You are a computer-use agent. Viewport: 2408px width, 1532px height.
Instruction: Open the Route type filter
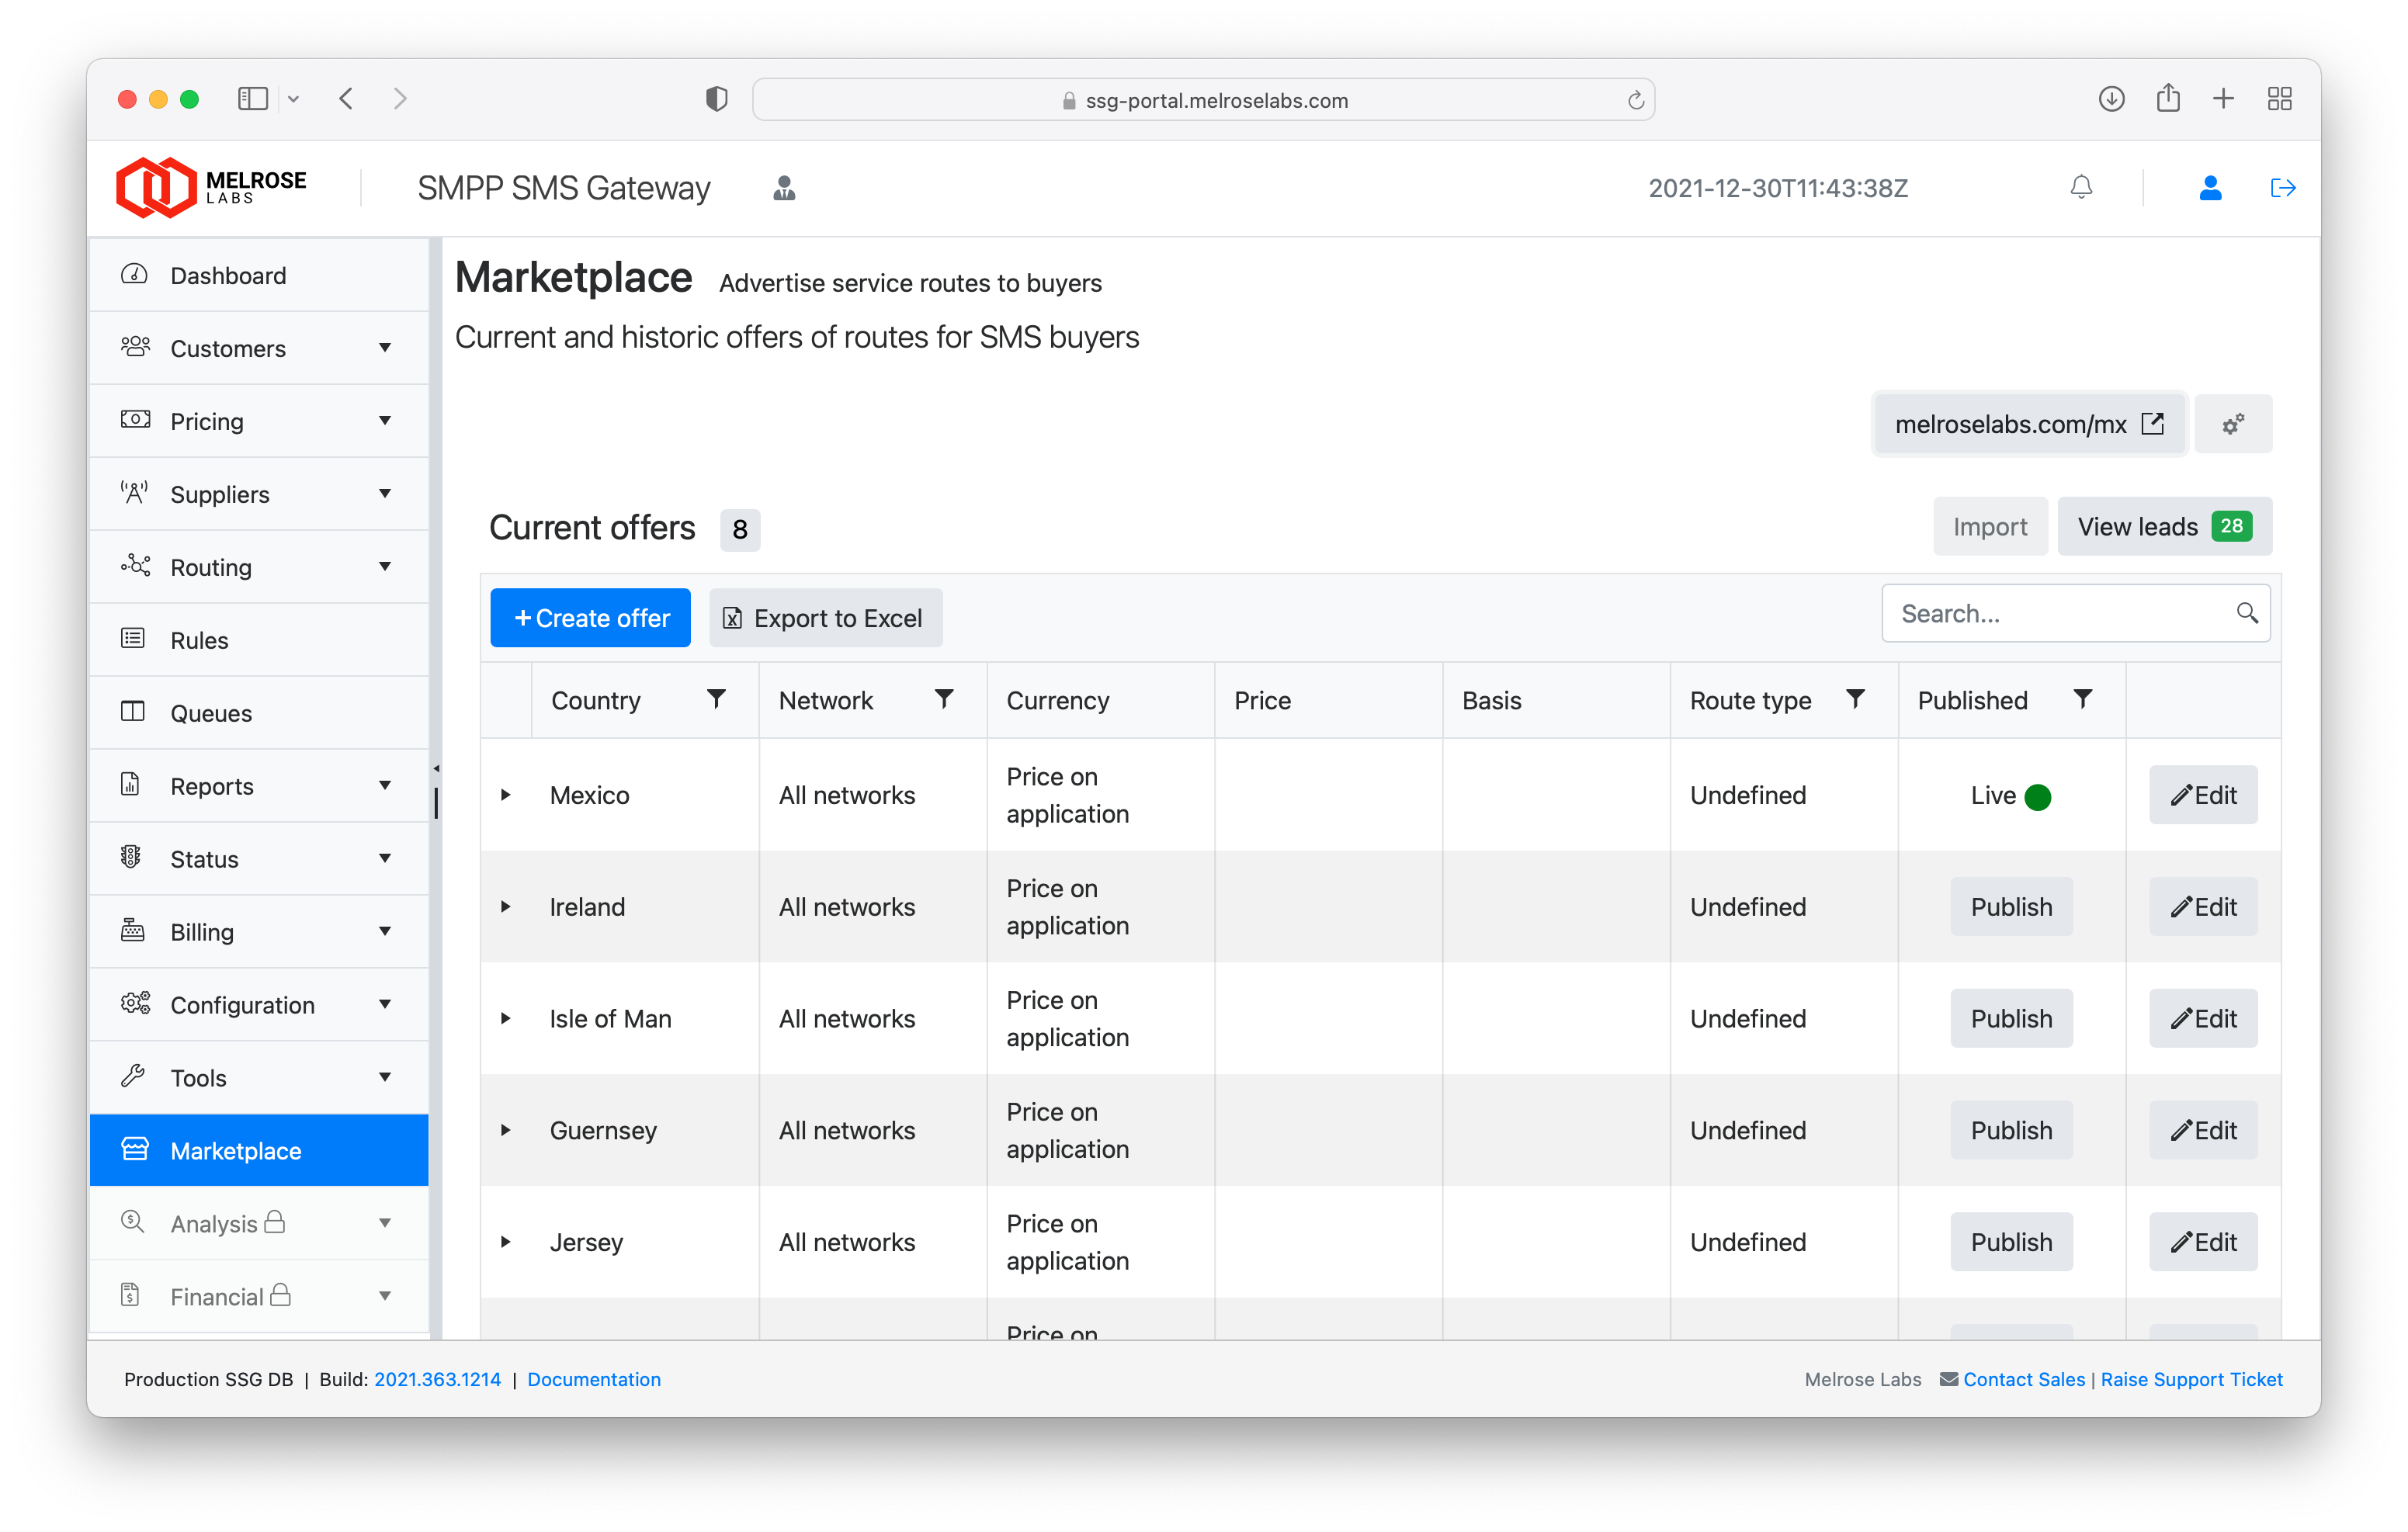[1855, 699]
